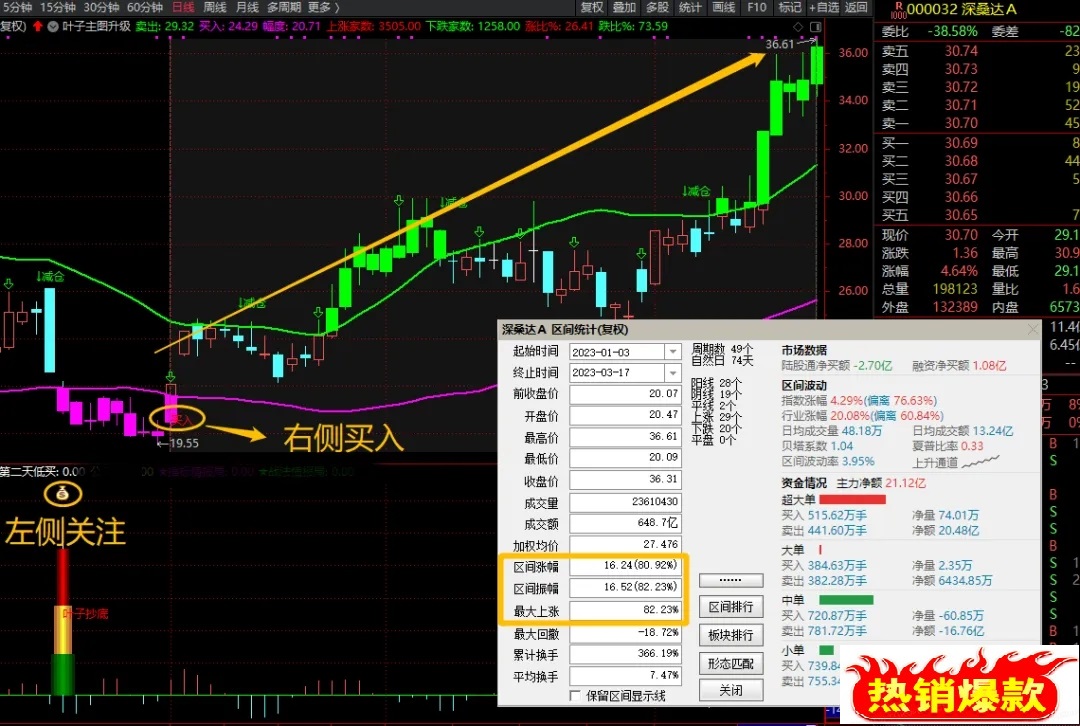Click the 统计 toolbar button
The image size is (1080, 726).
[689, 8]
